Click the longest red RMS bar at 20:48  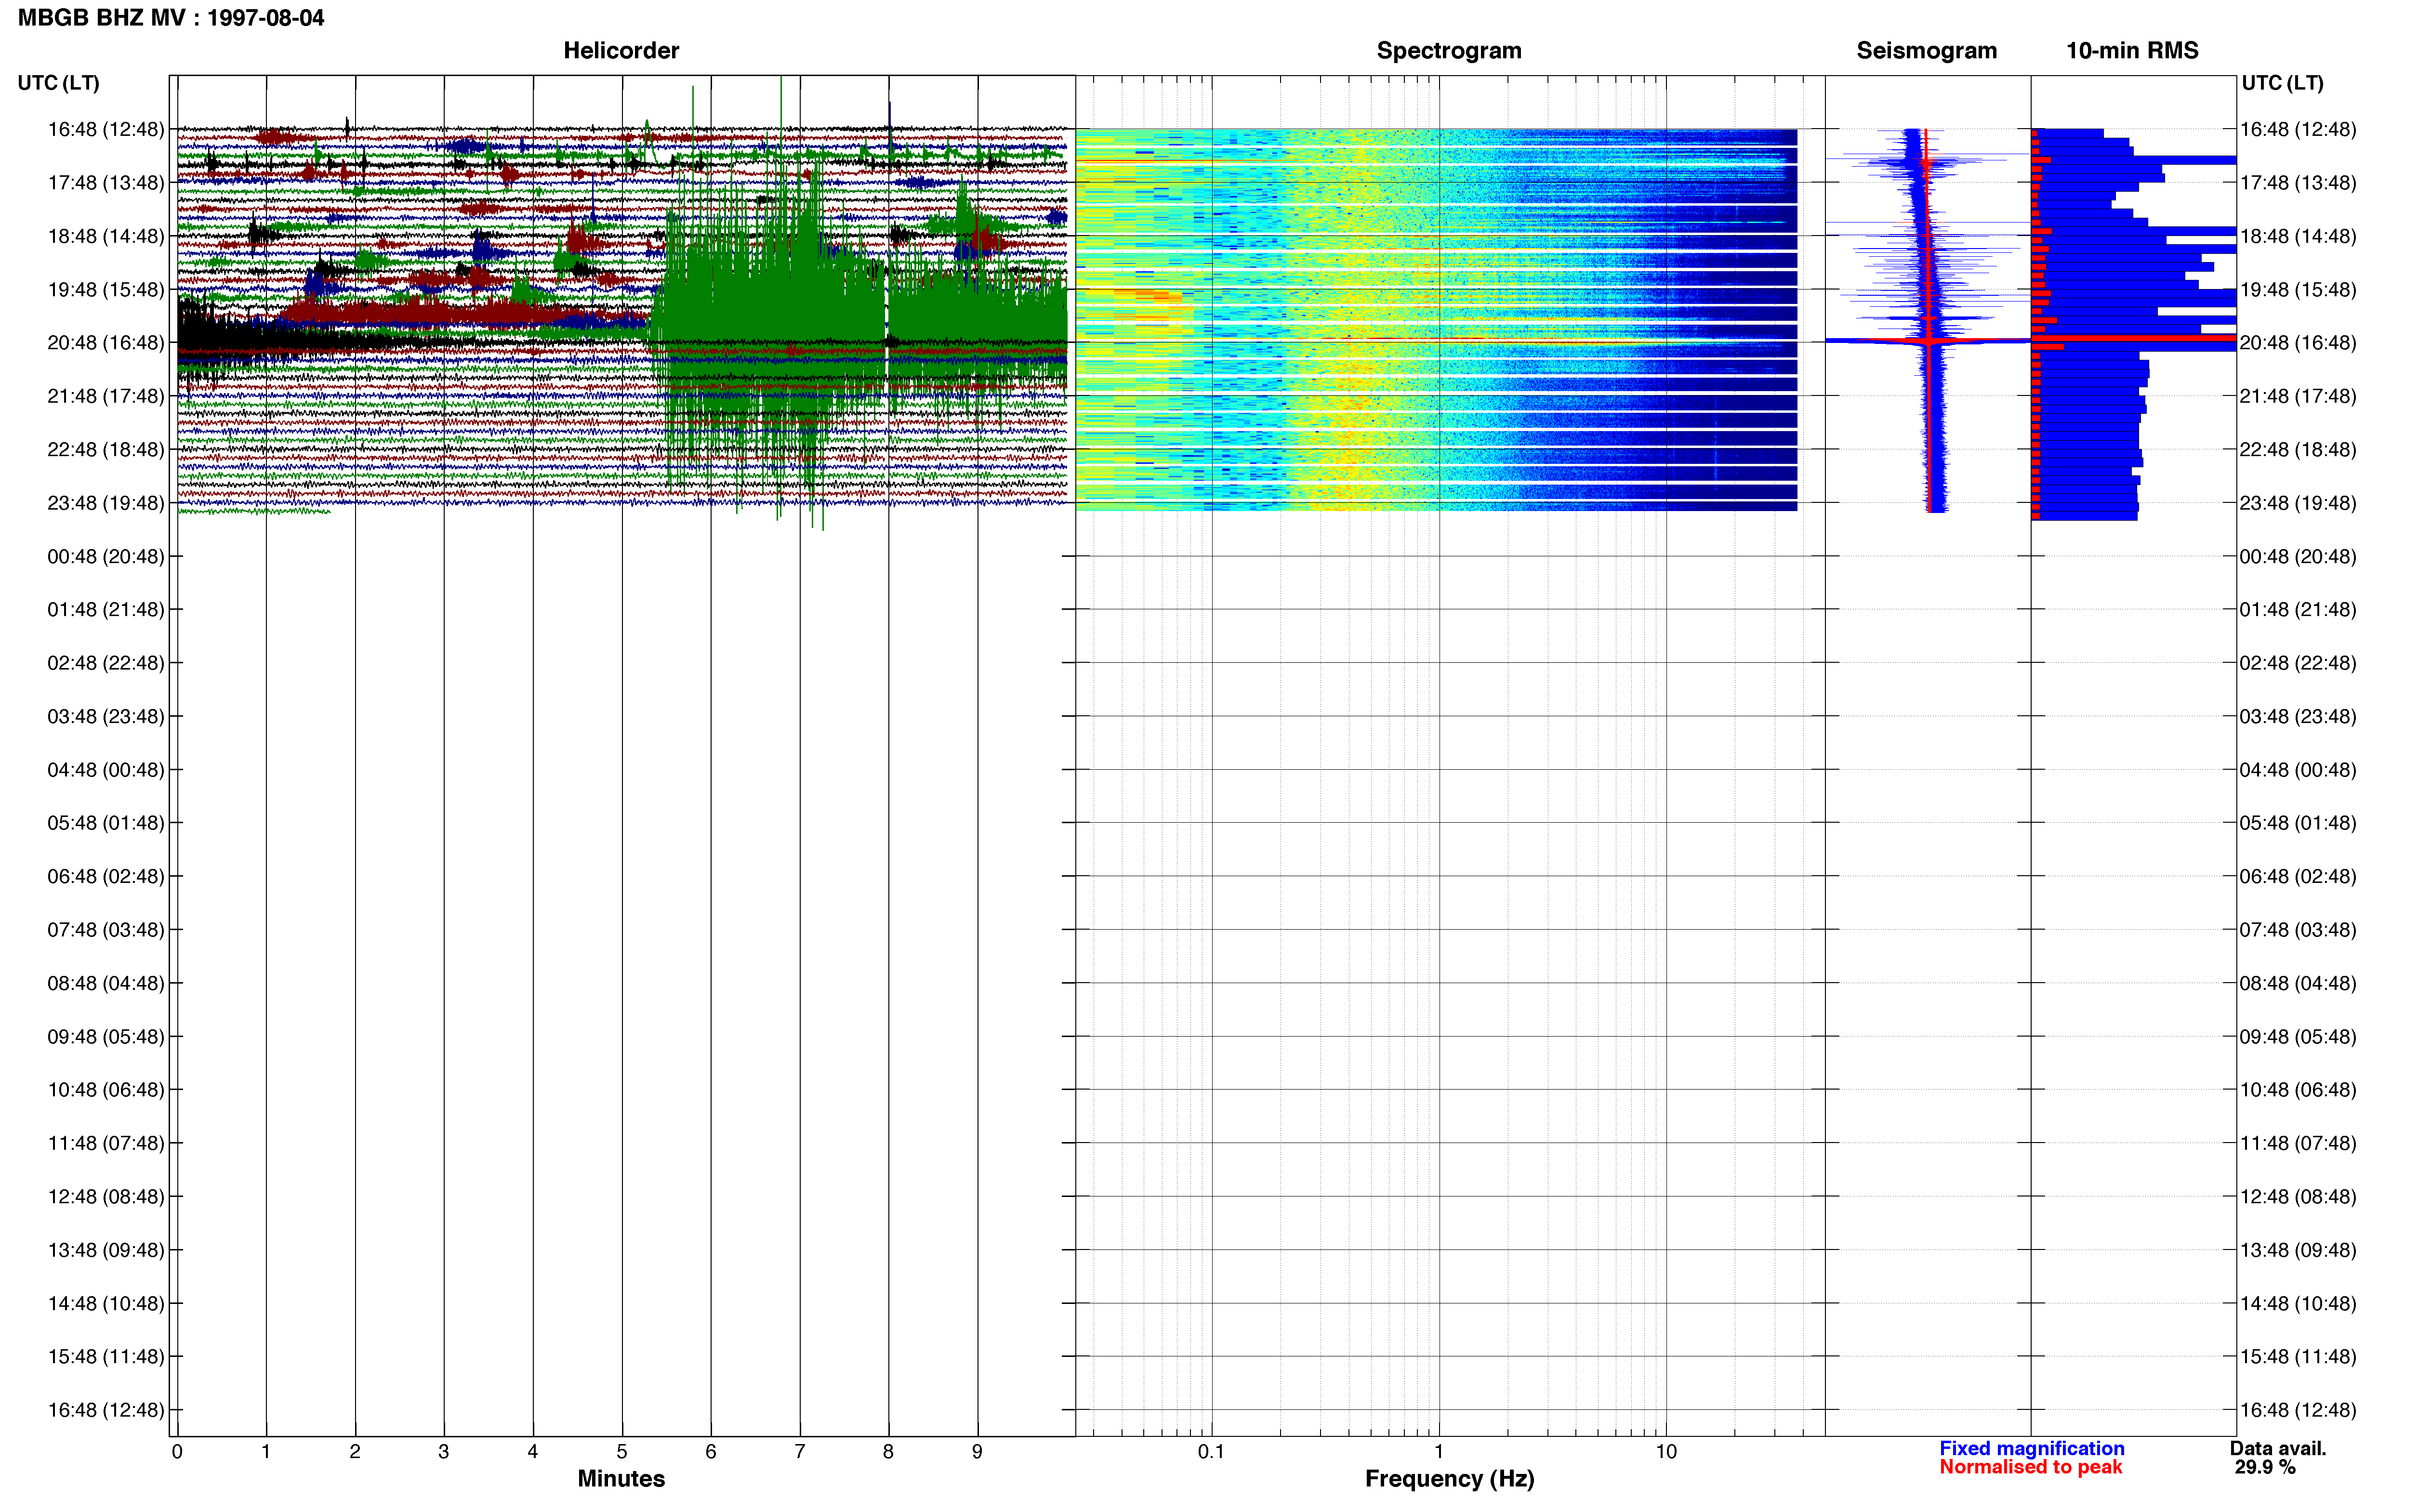(x=2133, y=339)
